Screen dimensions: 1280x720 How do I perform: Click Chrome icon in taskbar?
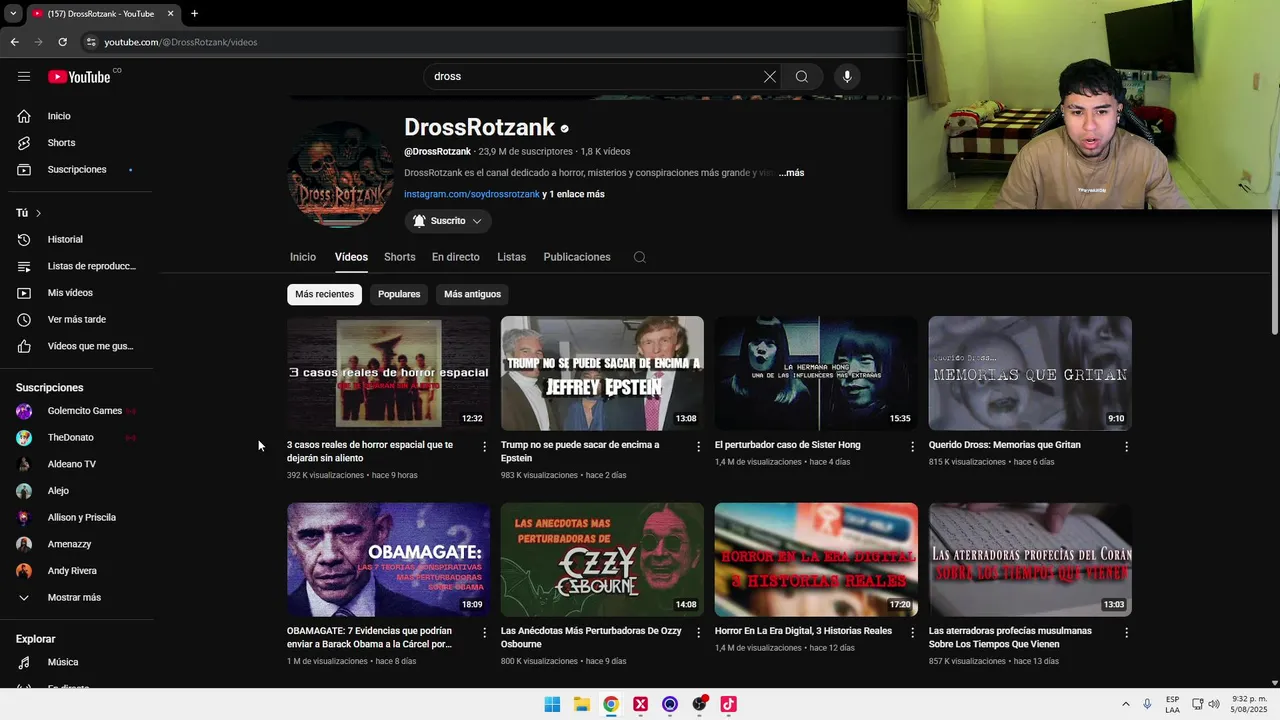click(x=611, y=704)
